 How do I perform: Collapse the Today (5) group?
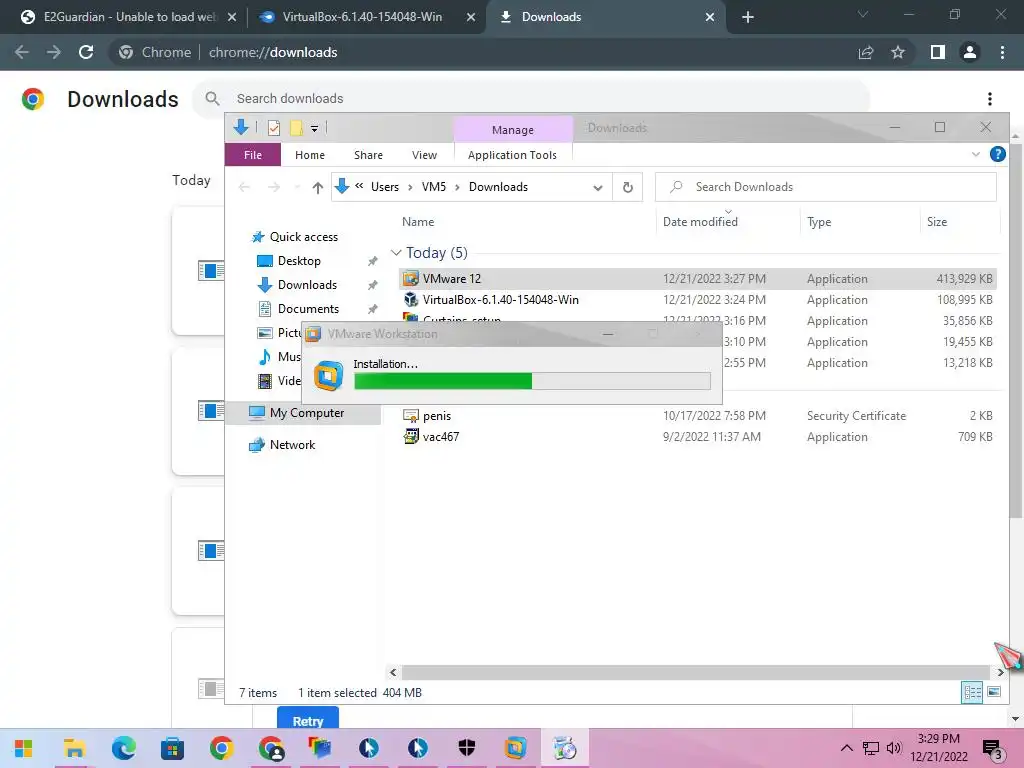[396, 253]
